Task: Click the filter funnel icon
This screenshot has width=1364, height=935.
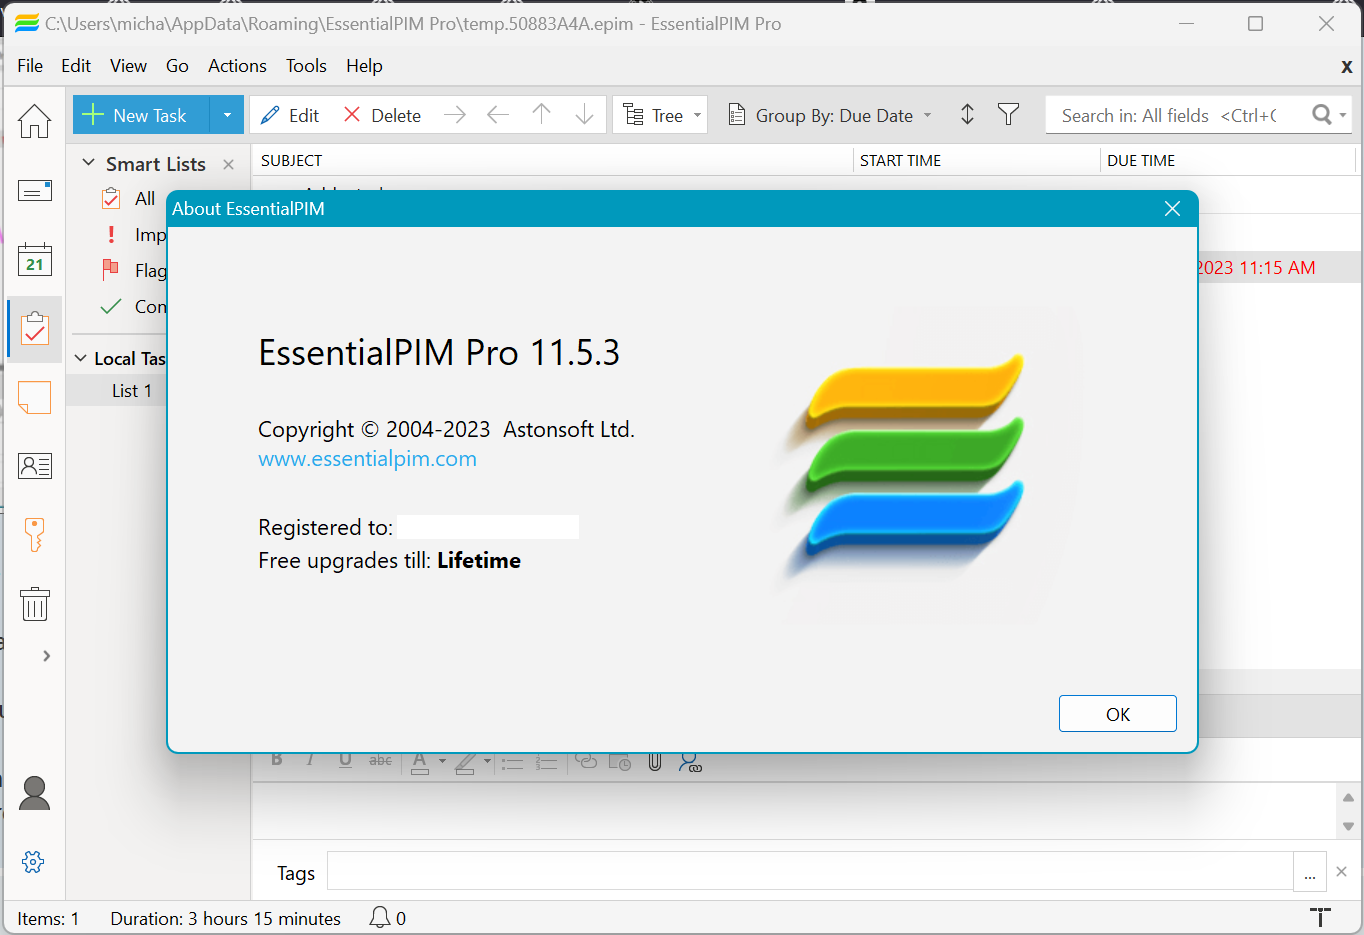Action: (x=1008, y=115)
